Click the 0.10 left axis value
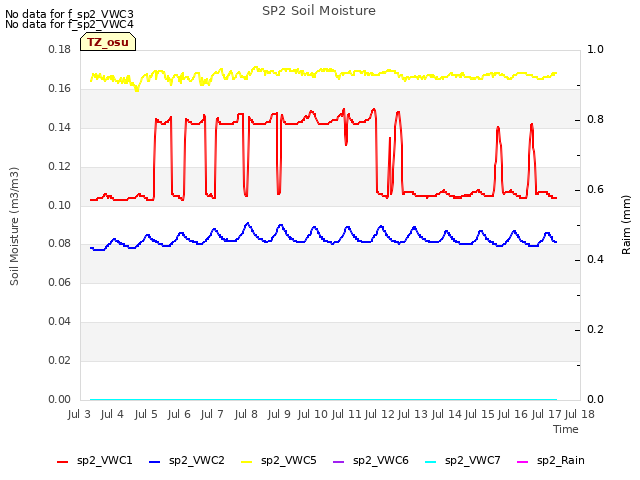Image resolution: width=640 pixels, height=480 pixels. [60, 205]
